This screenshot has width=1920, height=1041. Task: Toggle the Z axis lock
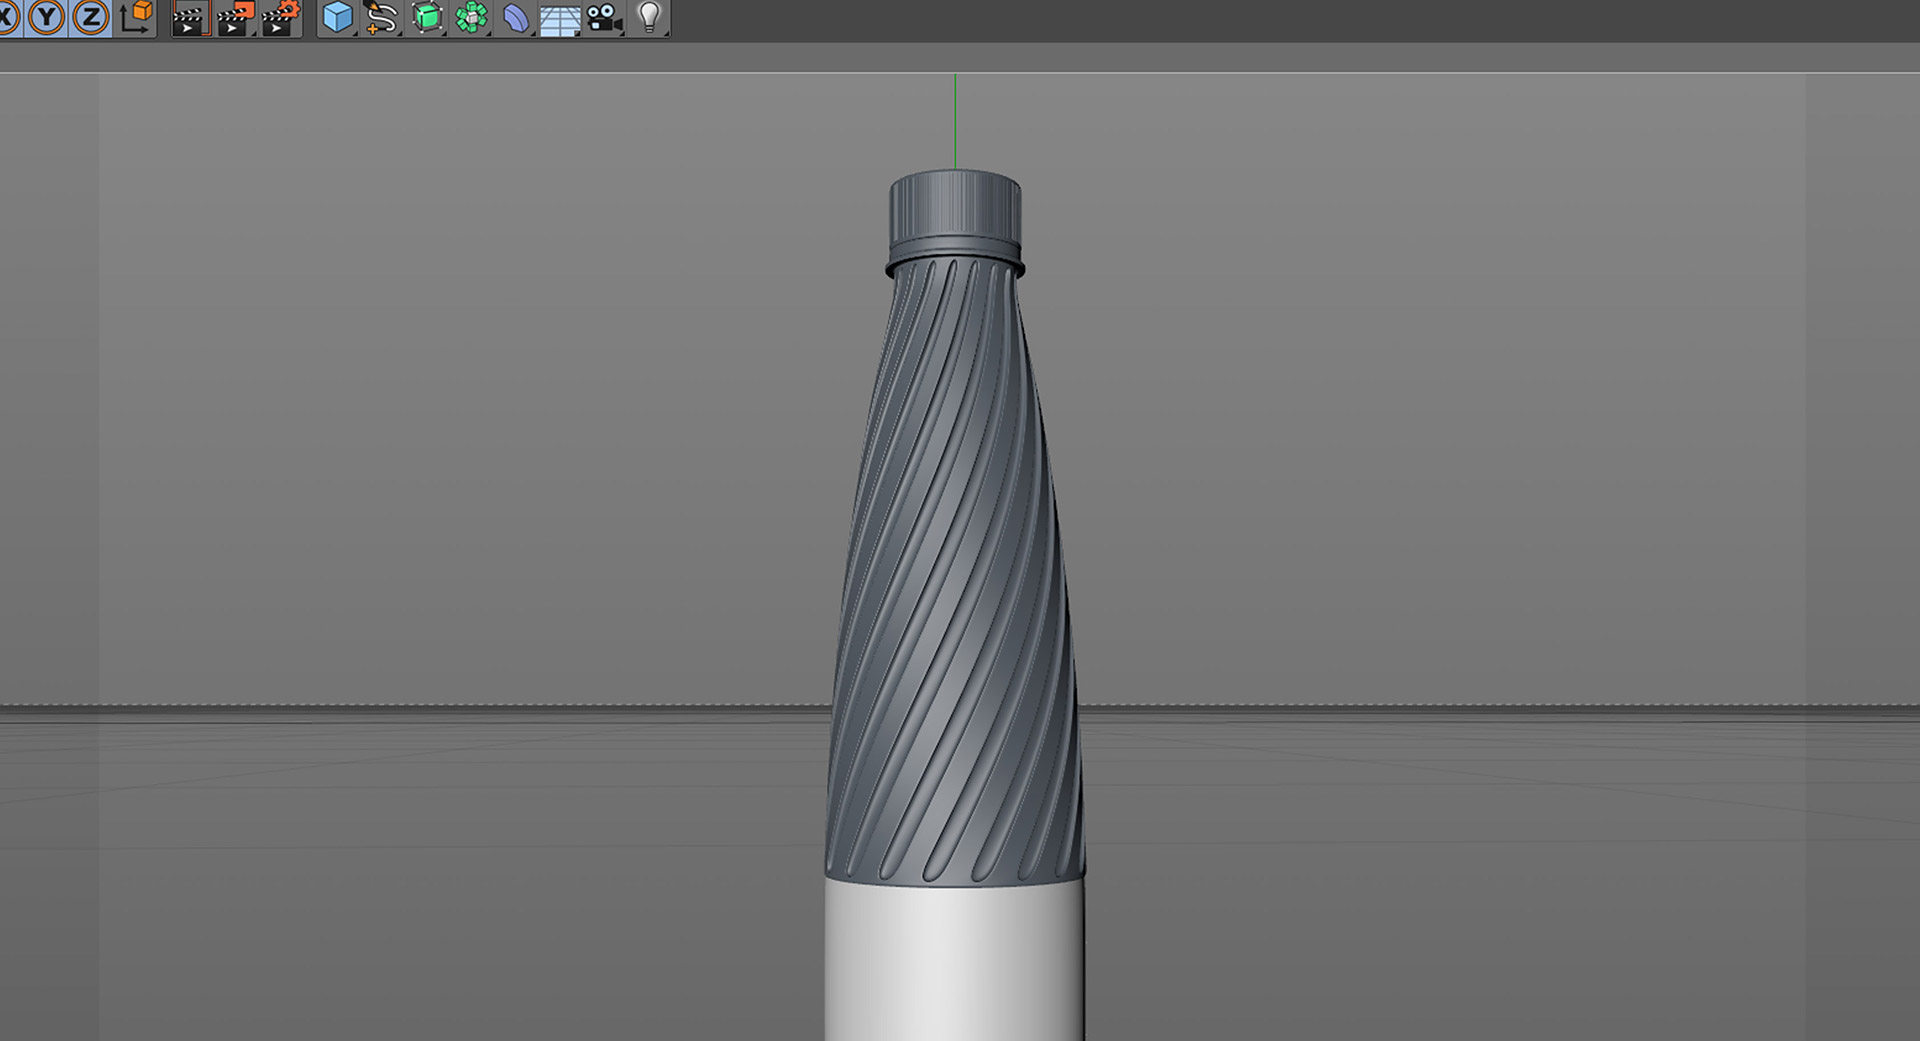pyautogui.click(x=90, y=17)
